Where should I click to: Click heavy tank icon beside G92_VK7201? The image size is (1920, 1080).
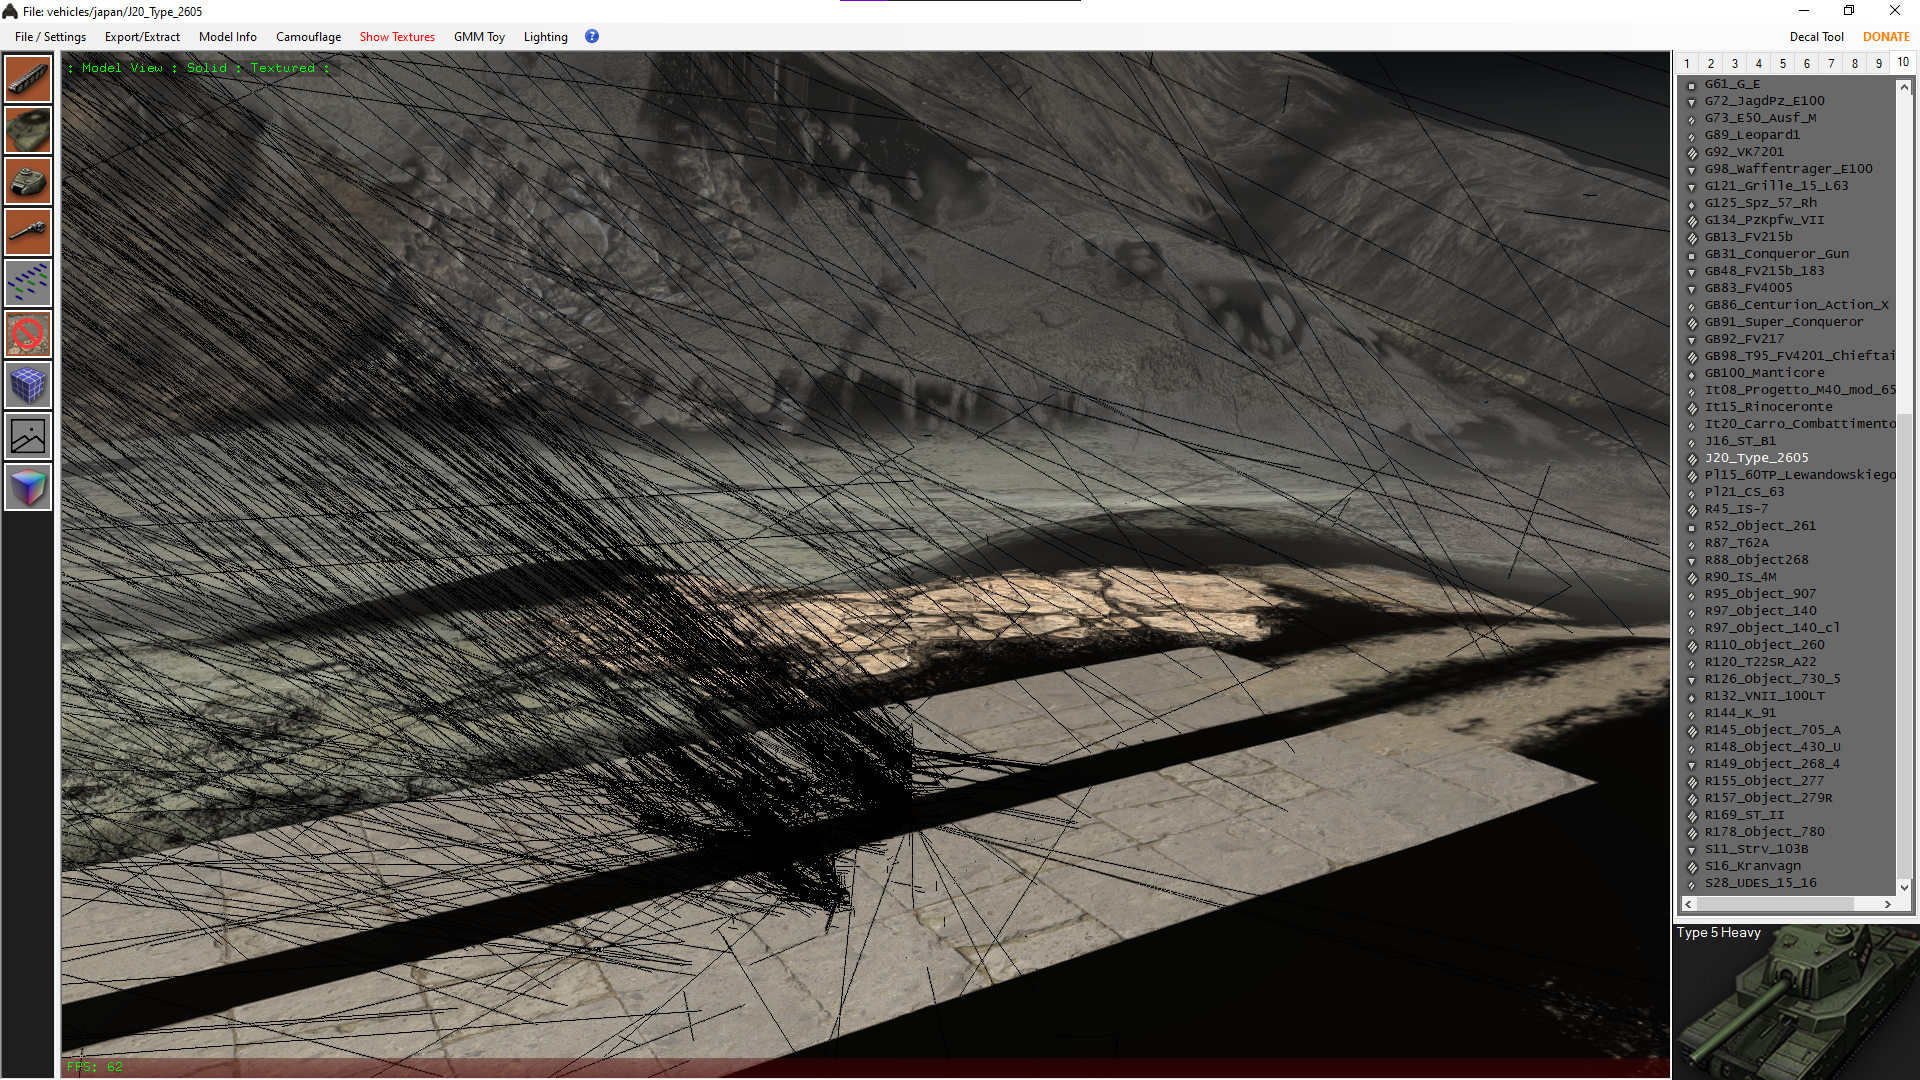(x=1692, y=153)
